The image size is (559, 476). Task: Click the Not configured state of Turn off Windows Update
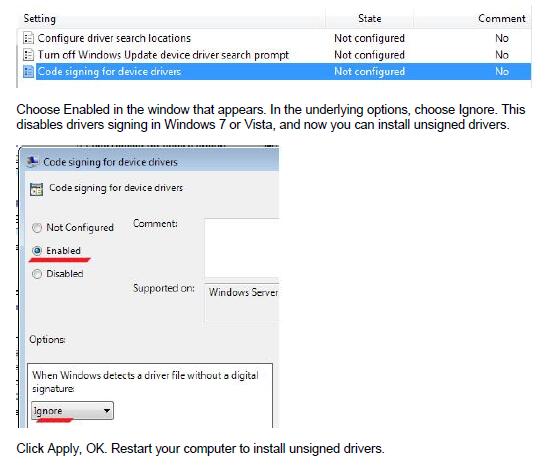coord(369,55)
